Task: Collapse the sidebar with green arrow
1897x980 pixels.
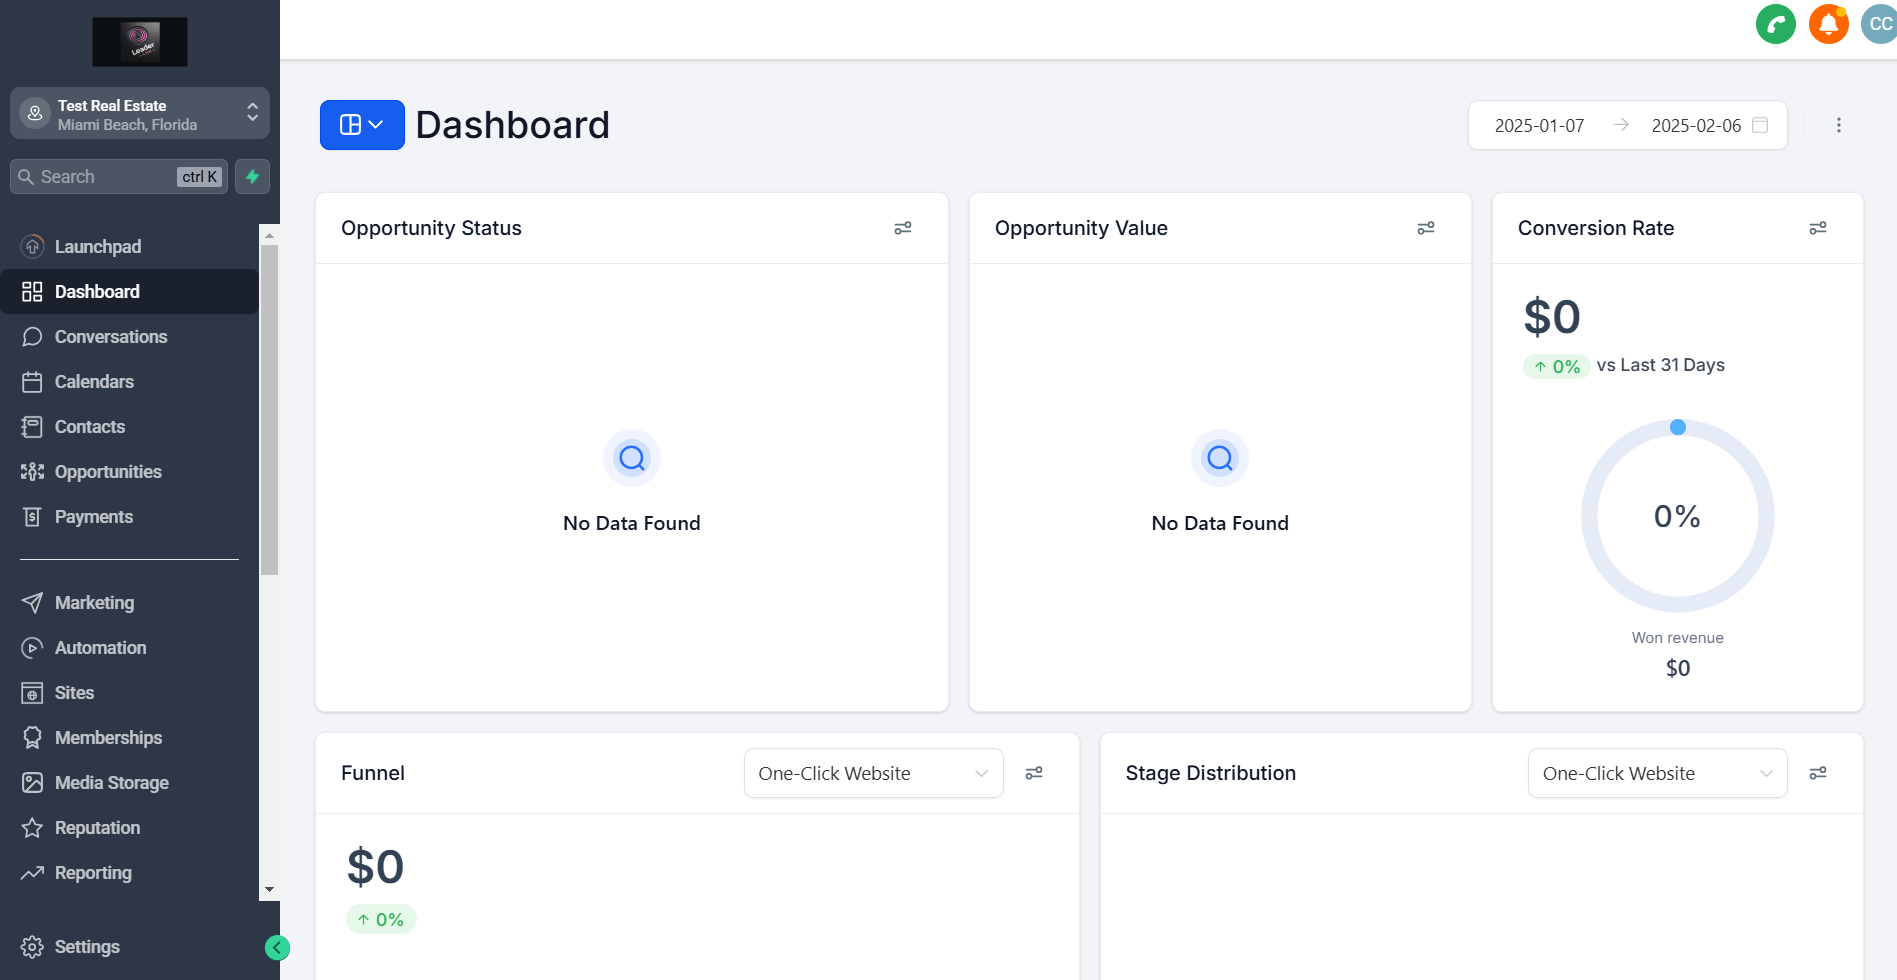Action: pos(277,947)
